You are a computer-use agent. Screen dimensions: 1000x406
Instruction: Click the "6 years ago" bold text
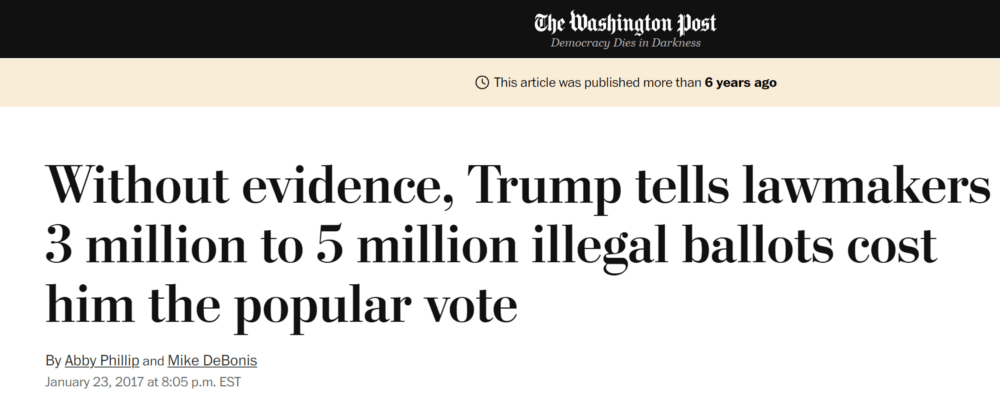click(740, 83)
